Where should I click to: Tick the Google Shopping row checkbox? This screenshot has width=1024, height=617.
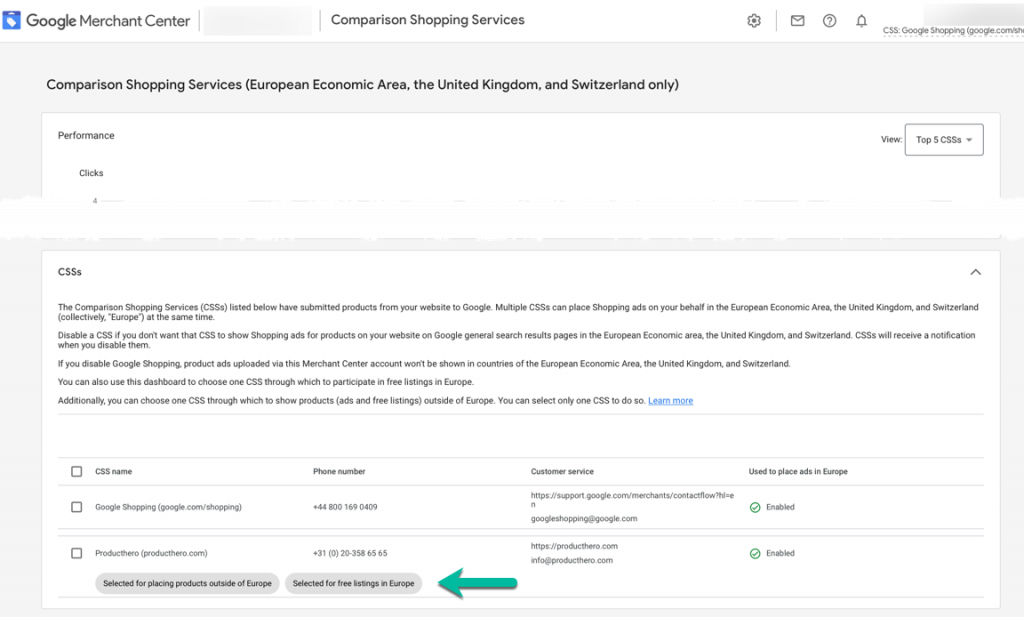[76, 507]
